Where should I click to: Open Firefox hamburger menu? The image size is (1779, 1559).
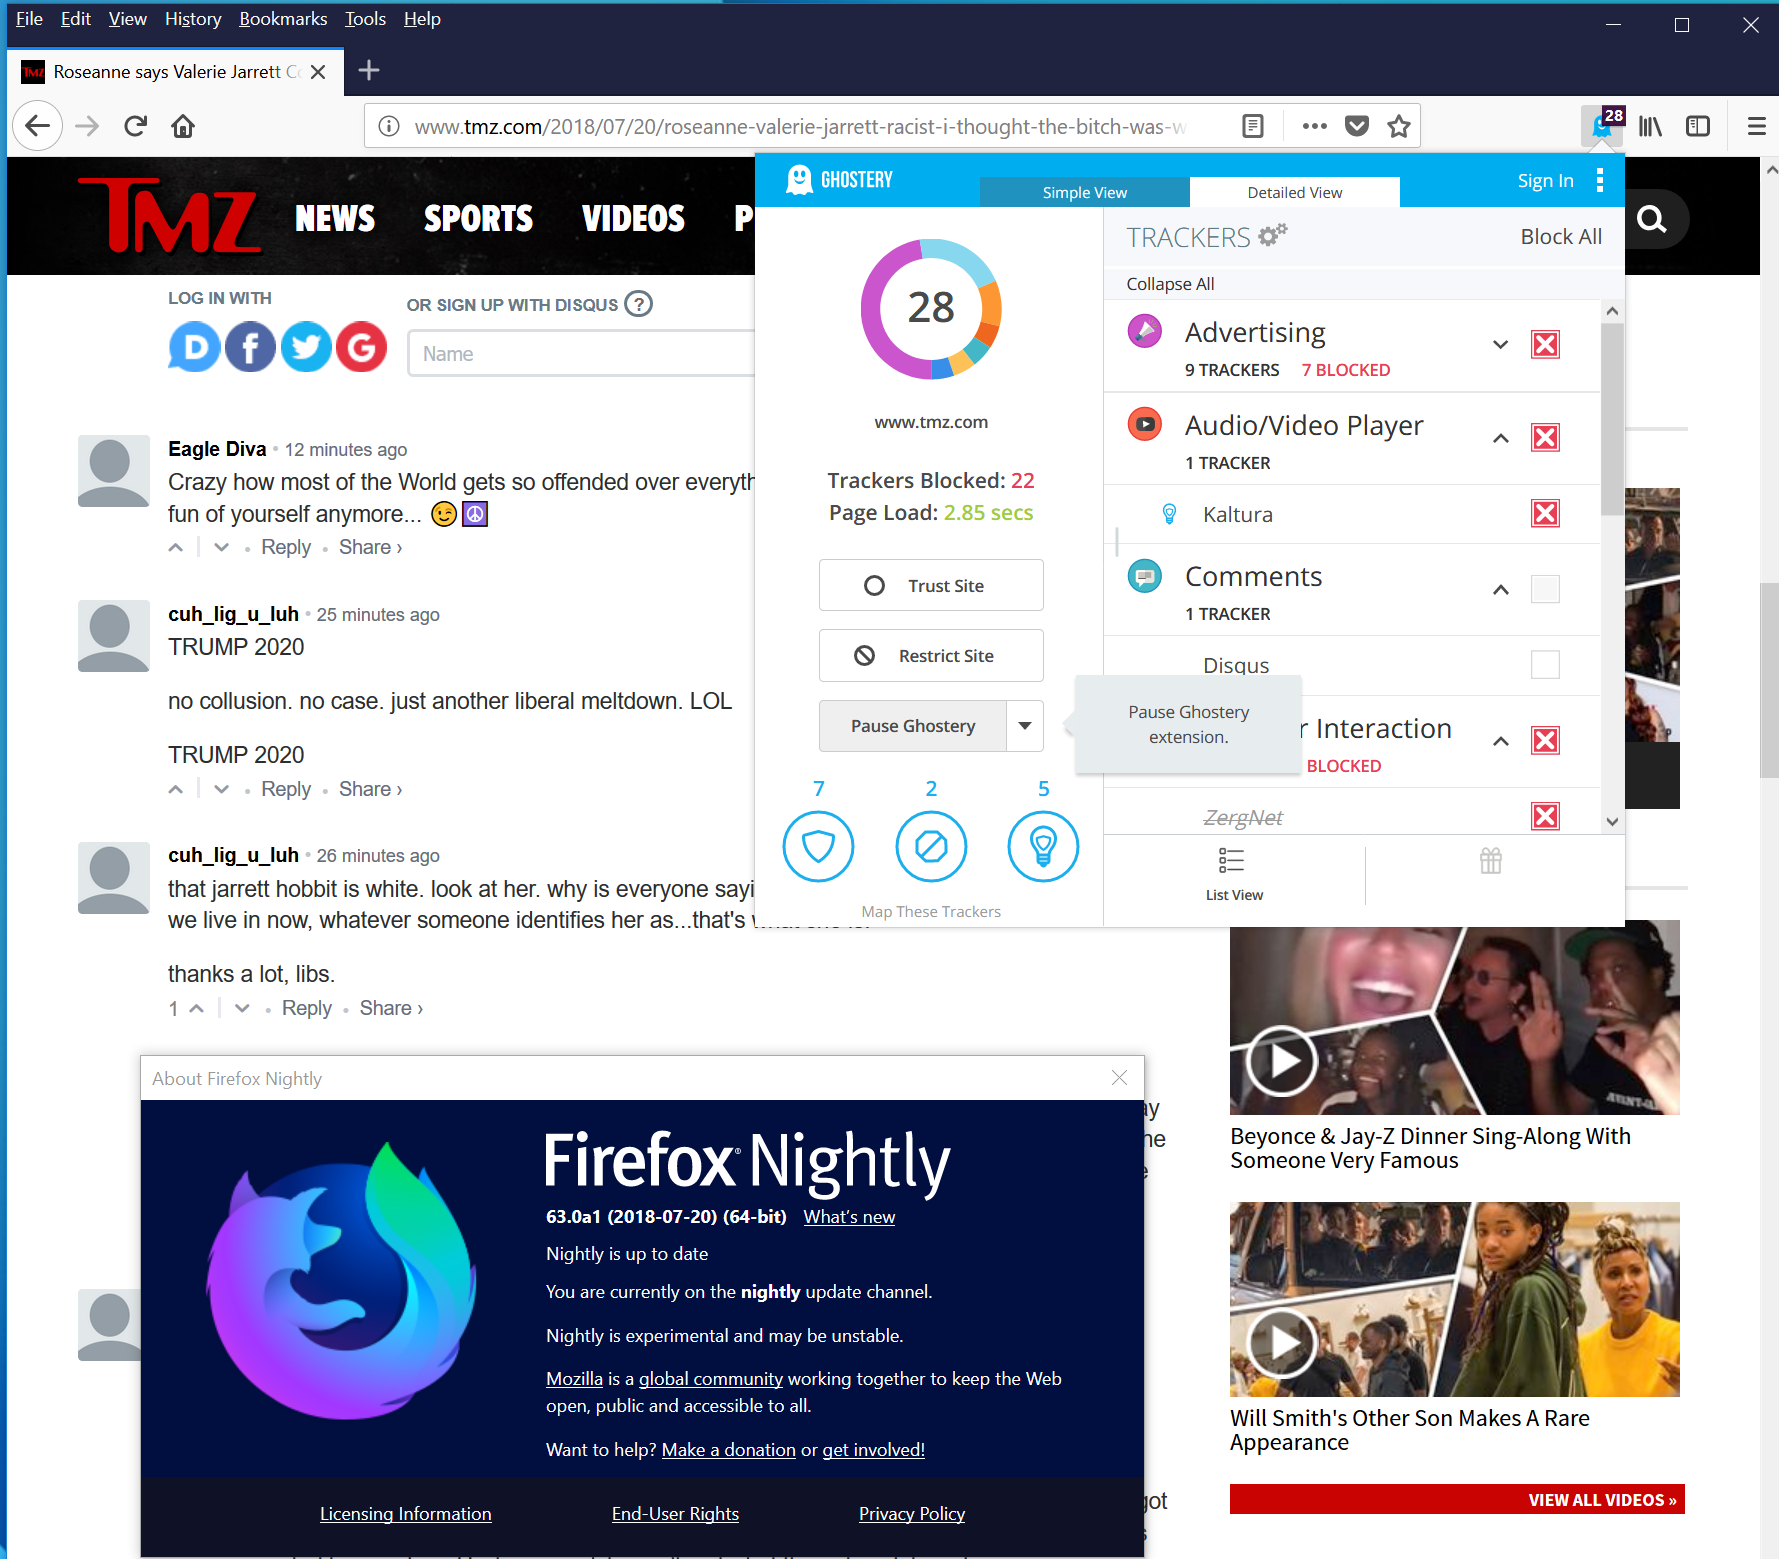[x=1757, y=126]
